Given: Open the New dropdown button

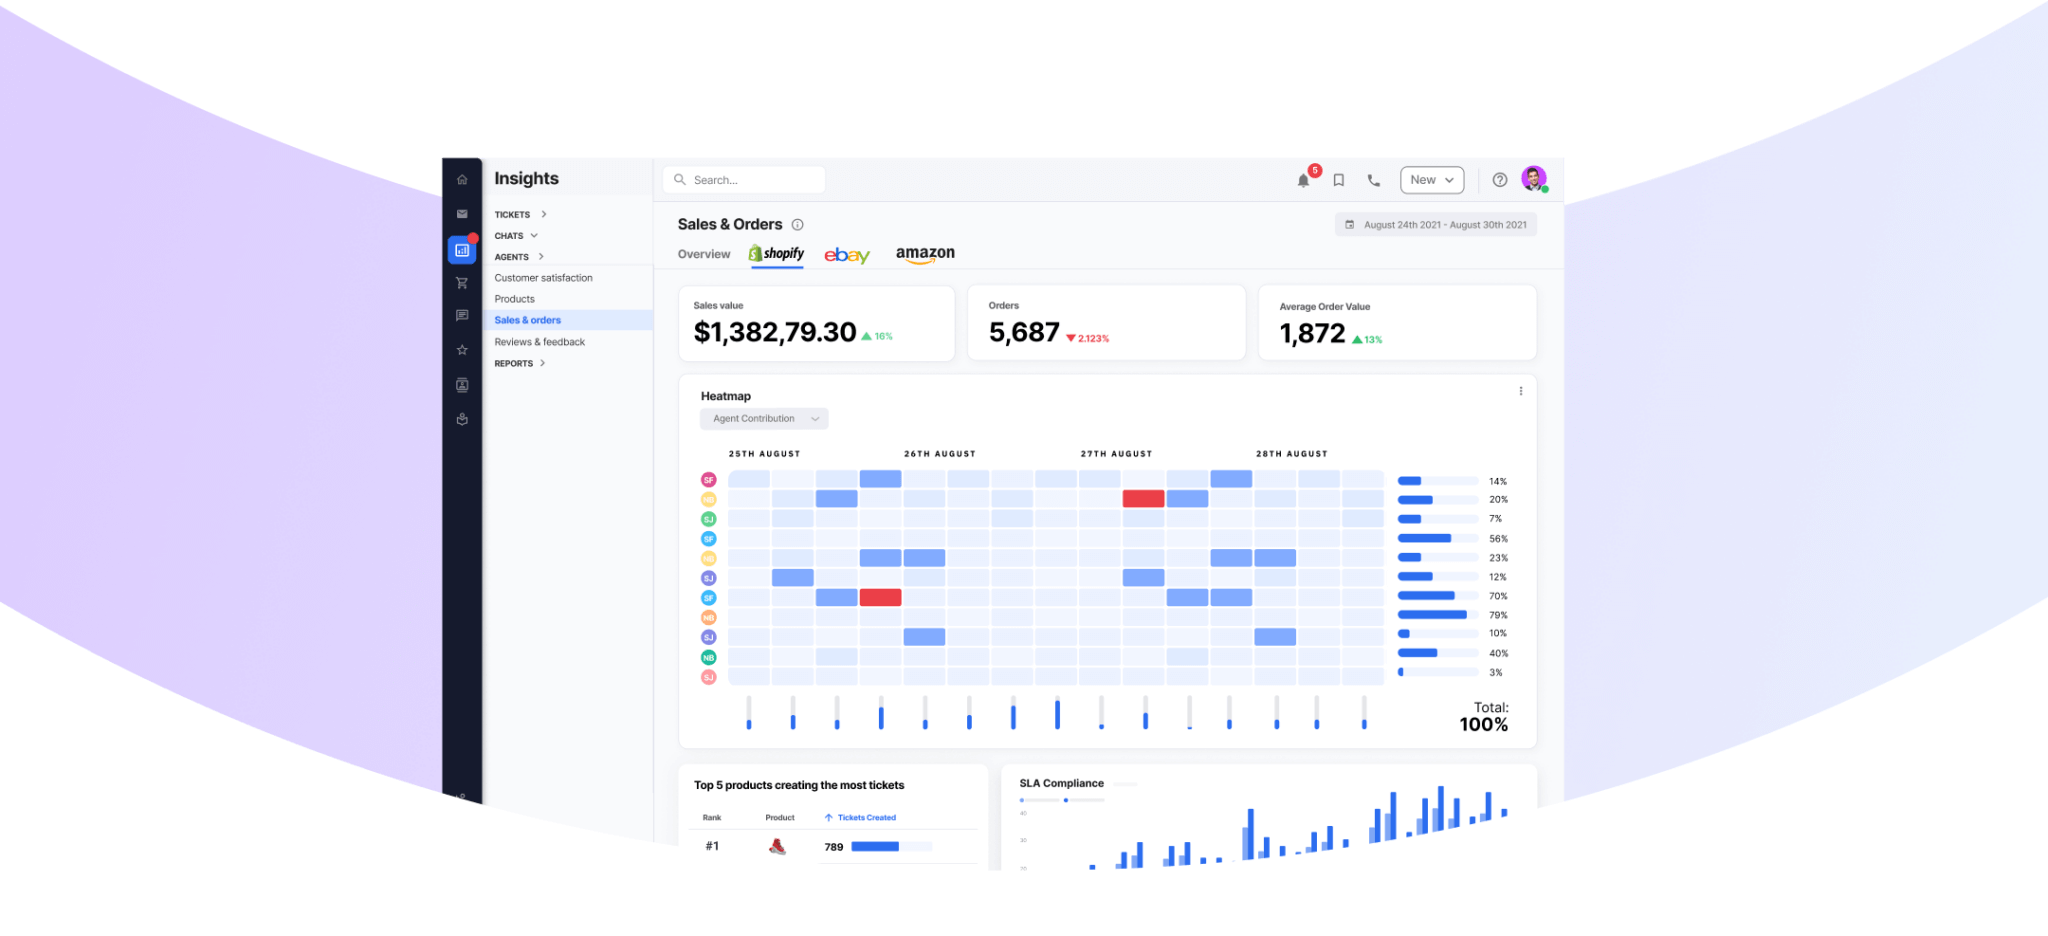Looking at the screenshot, I should 1431,180.
